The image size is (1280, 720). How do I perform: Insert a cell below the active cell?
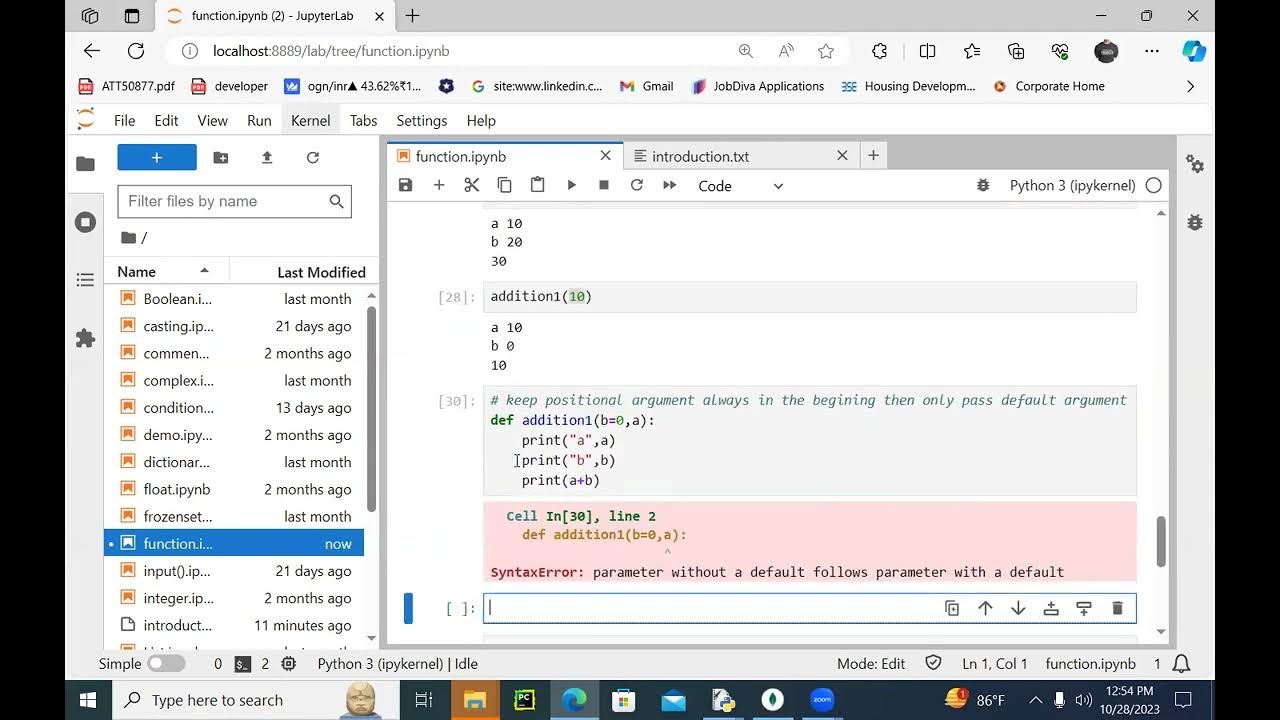(x=1084, y=608)
